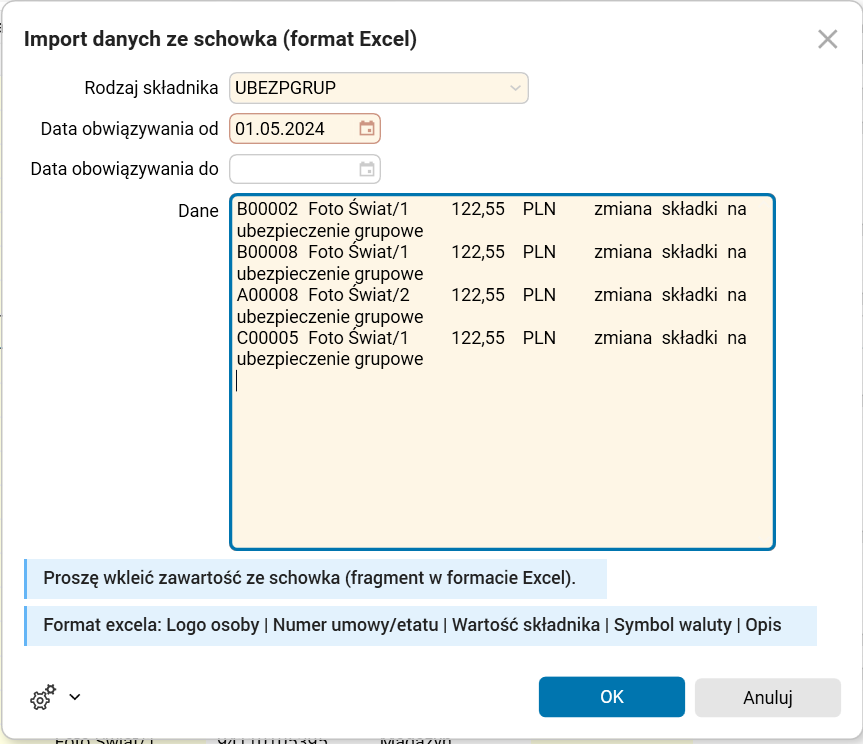Click the Format excela hint bar

pos(412,625)
